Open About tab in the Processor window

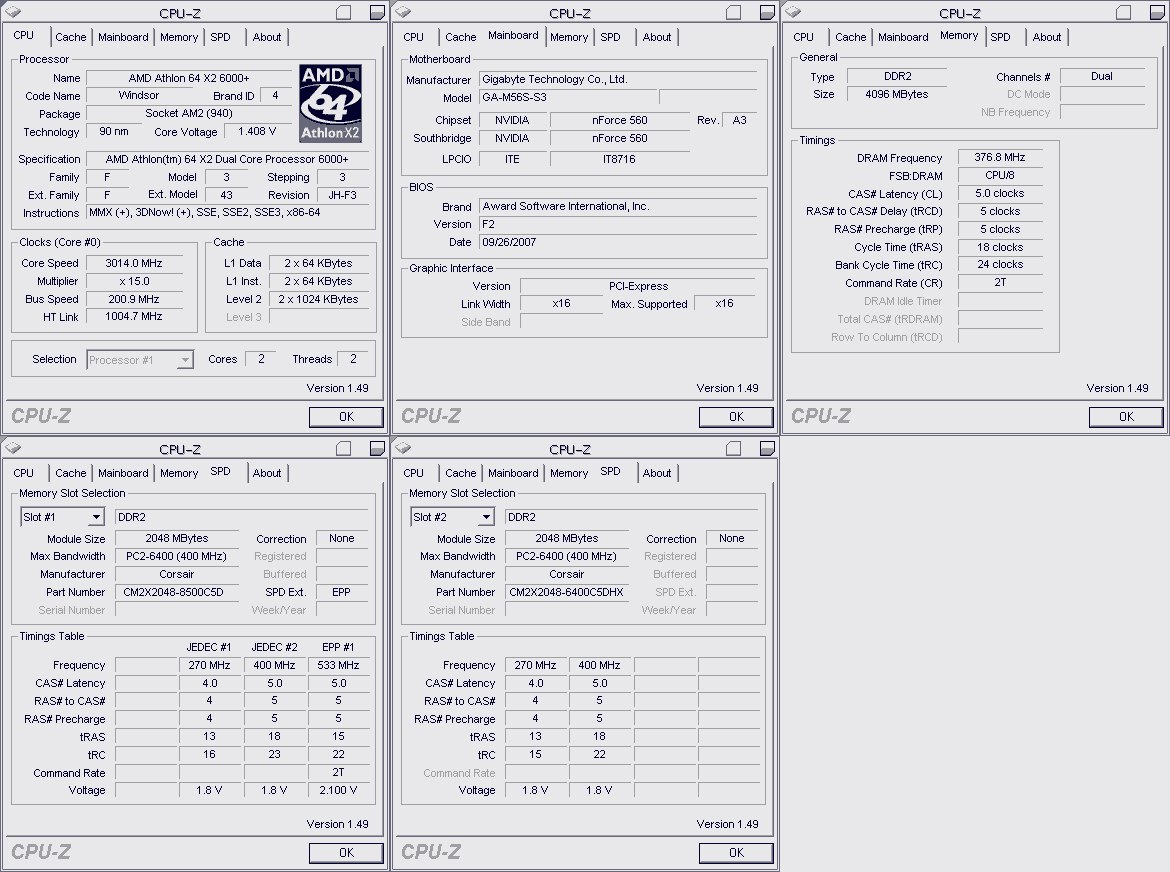pyautogui.click(x=266, y=37)
